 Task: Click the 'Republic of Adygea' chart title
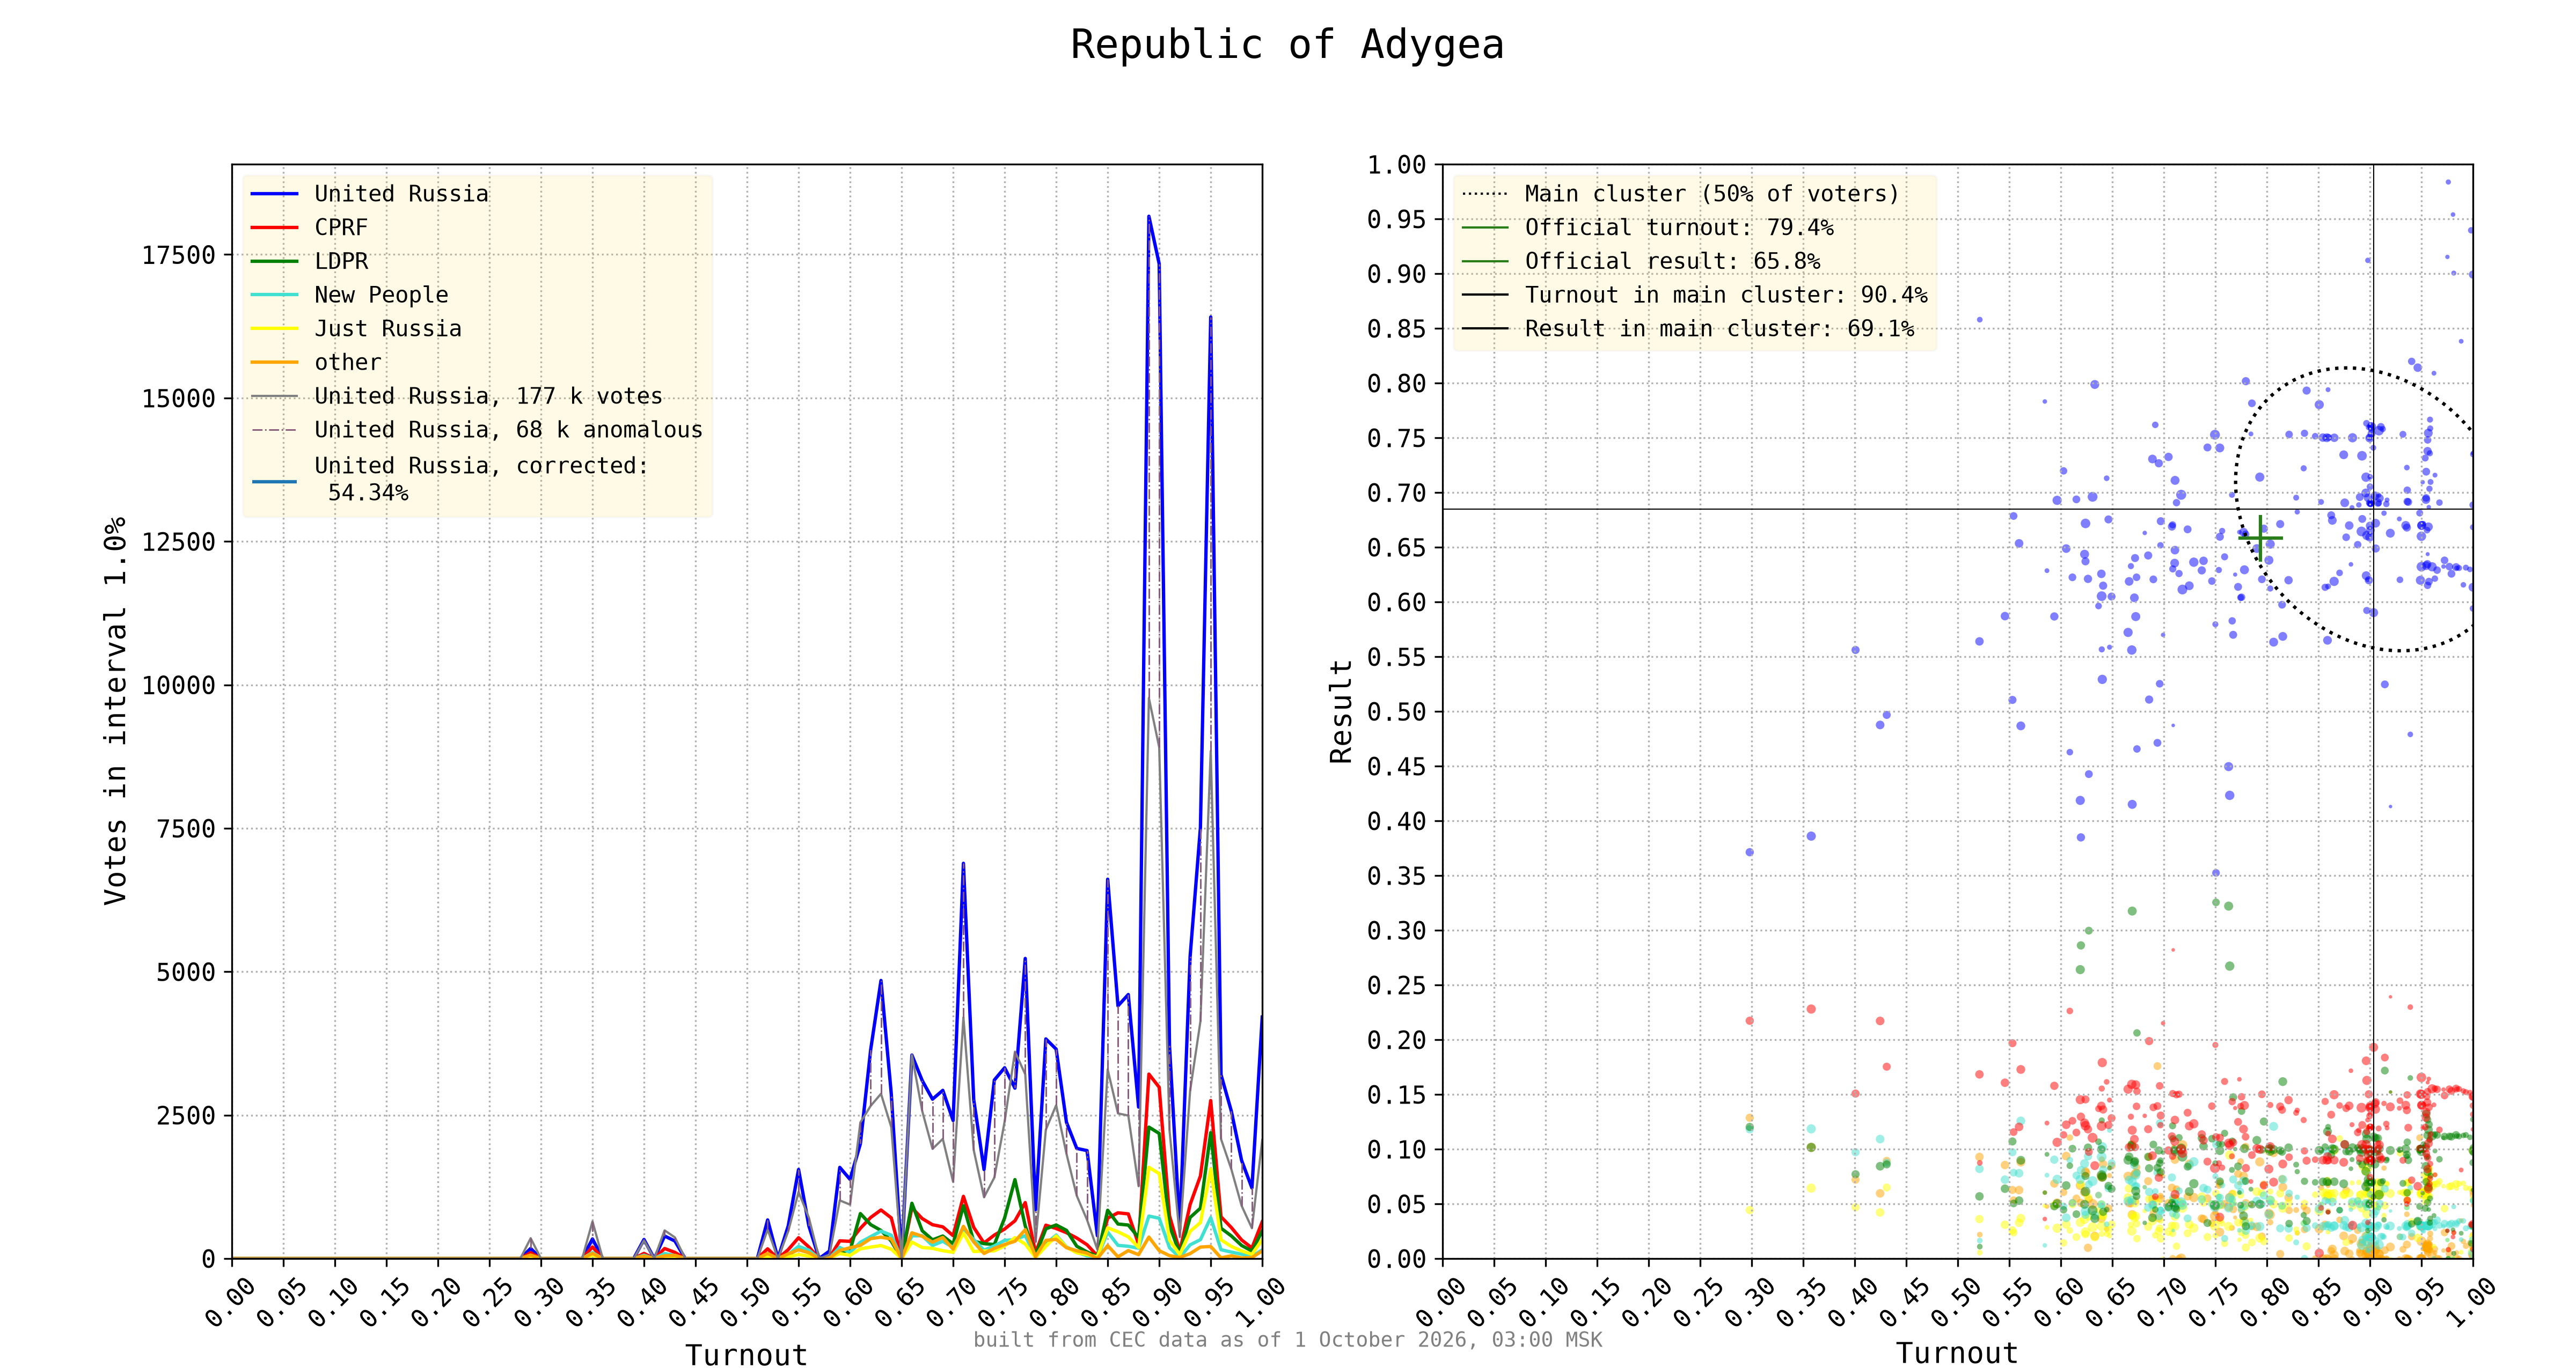click(1287, 45)
